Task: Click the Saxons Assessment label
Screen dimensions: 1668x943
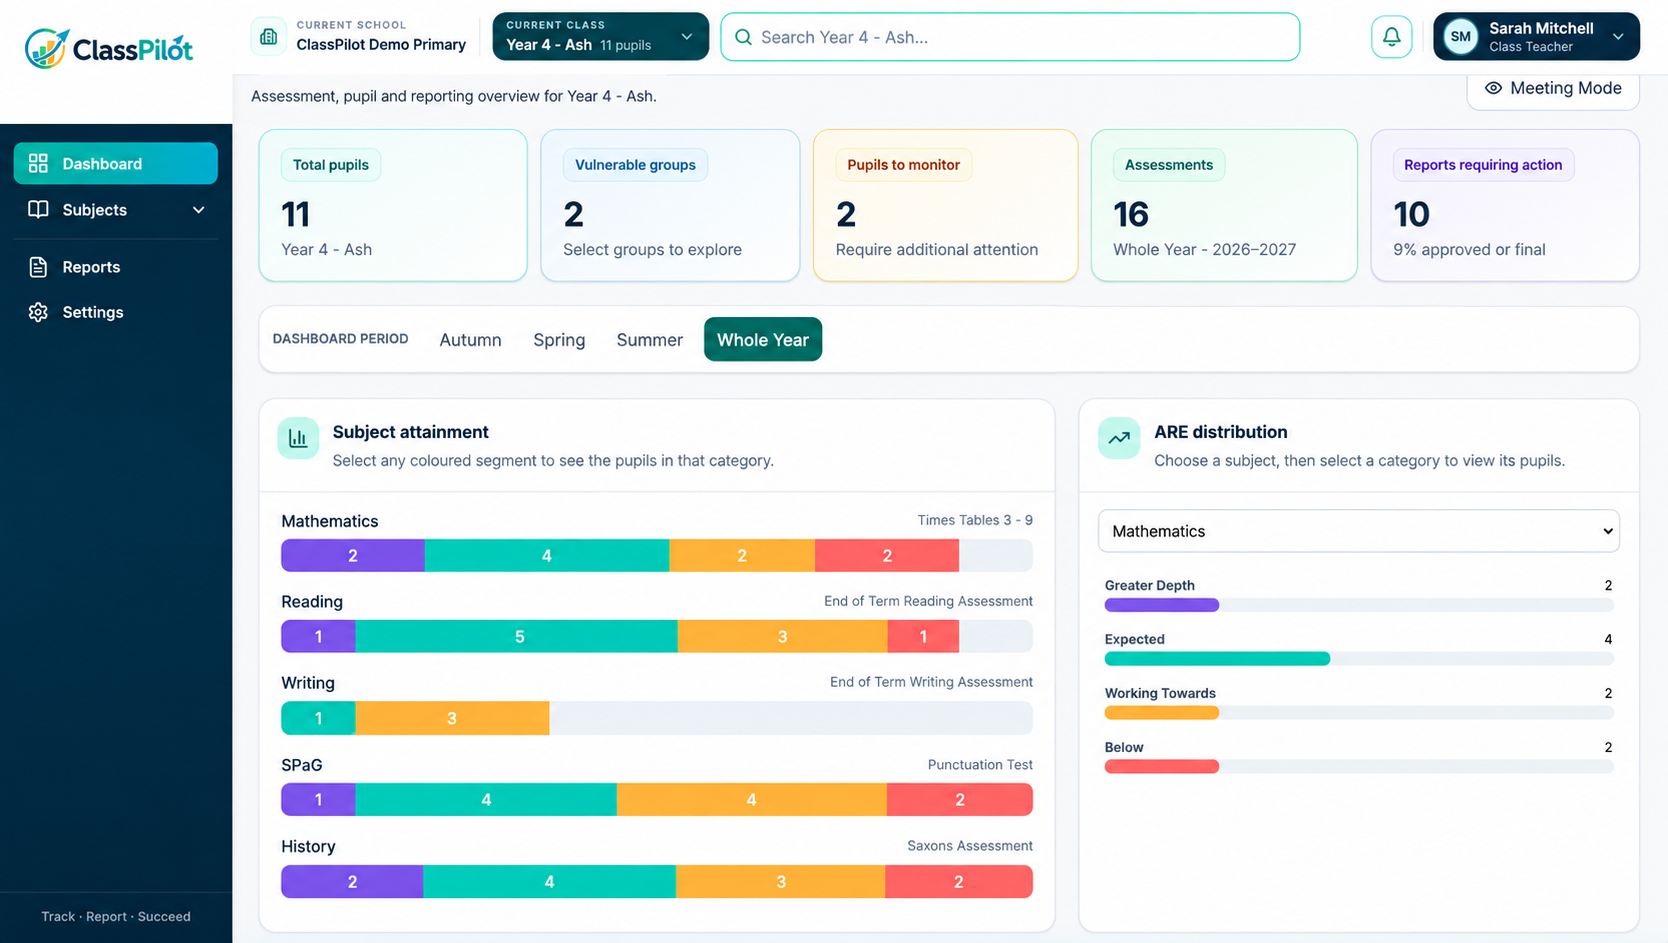Action: pyautogui.click(x=970, y=846)
